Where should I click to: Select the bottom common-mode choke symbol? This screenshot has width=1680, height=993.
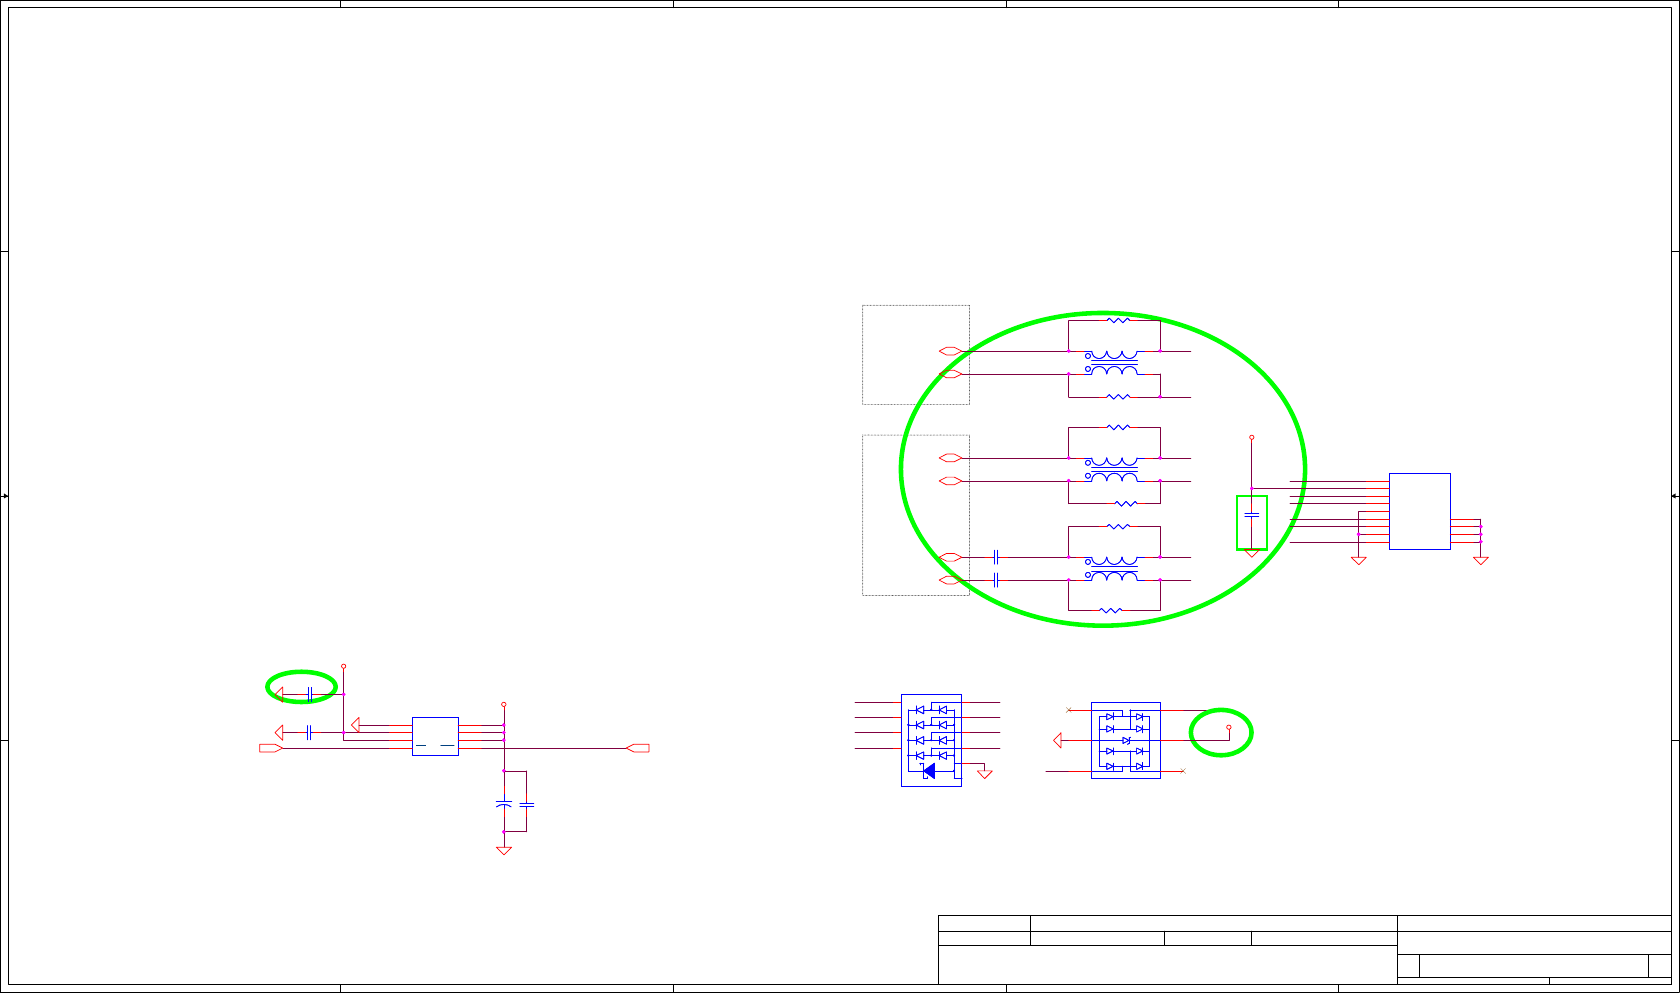1112,568
